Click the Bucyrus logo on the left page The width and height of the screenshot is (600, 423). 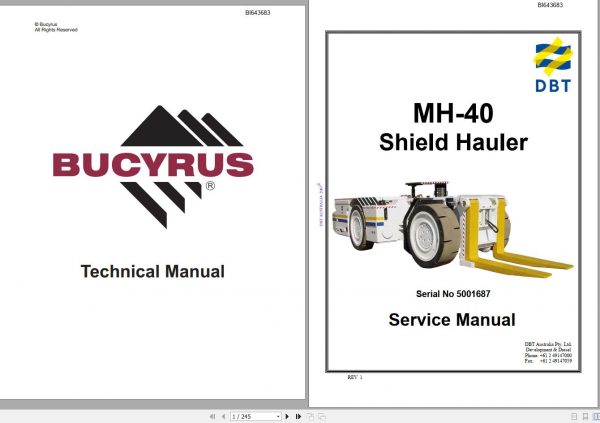point(153,167)
